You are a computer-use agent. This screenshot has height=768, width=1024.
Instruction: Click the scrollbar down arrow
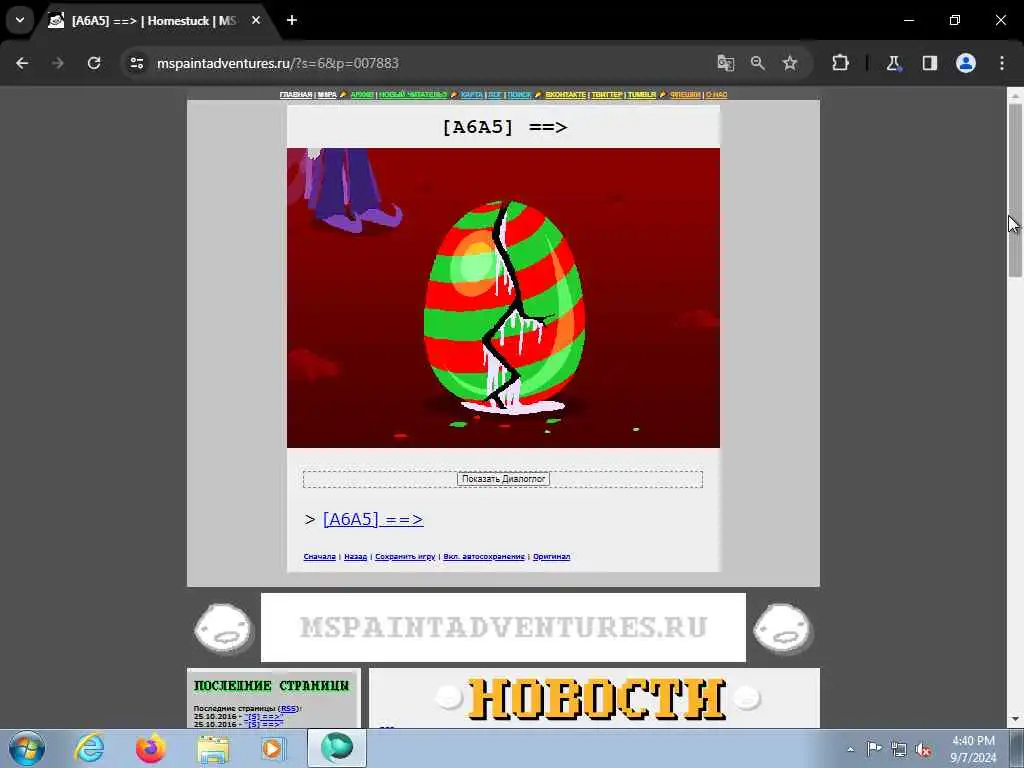pos(1015,720)
